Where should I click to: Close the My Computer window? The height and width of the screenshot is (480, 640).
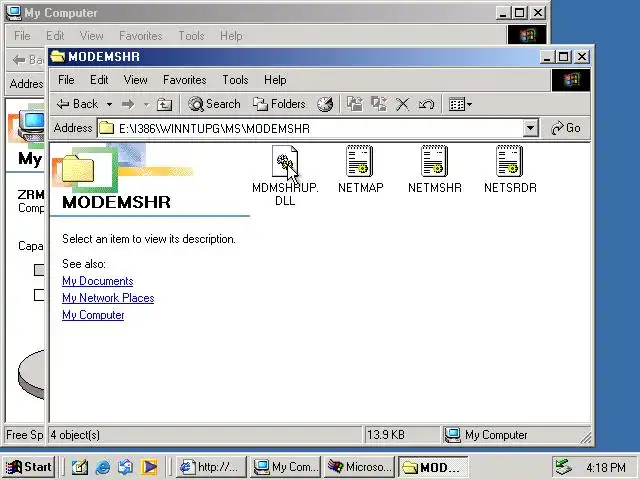pos(538,13)
